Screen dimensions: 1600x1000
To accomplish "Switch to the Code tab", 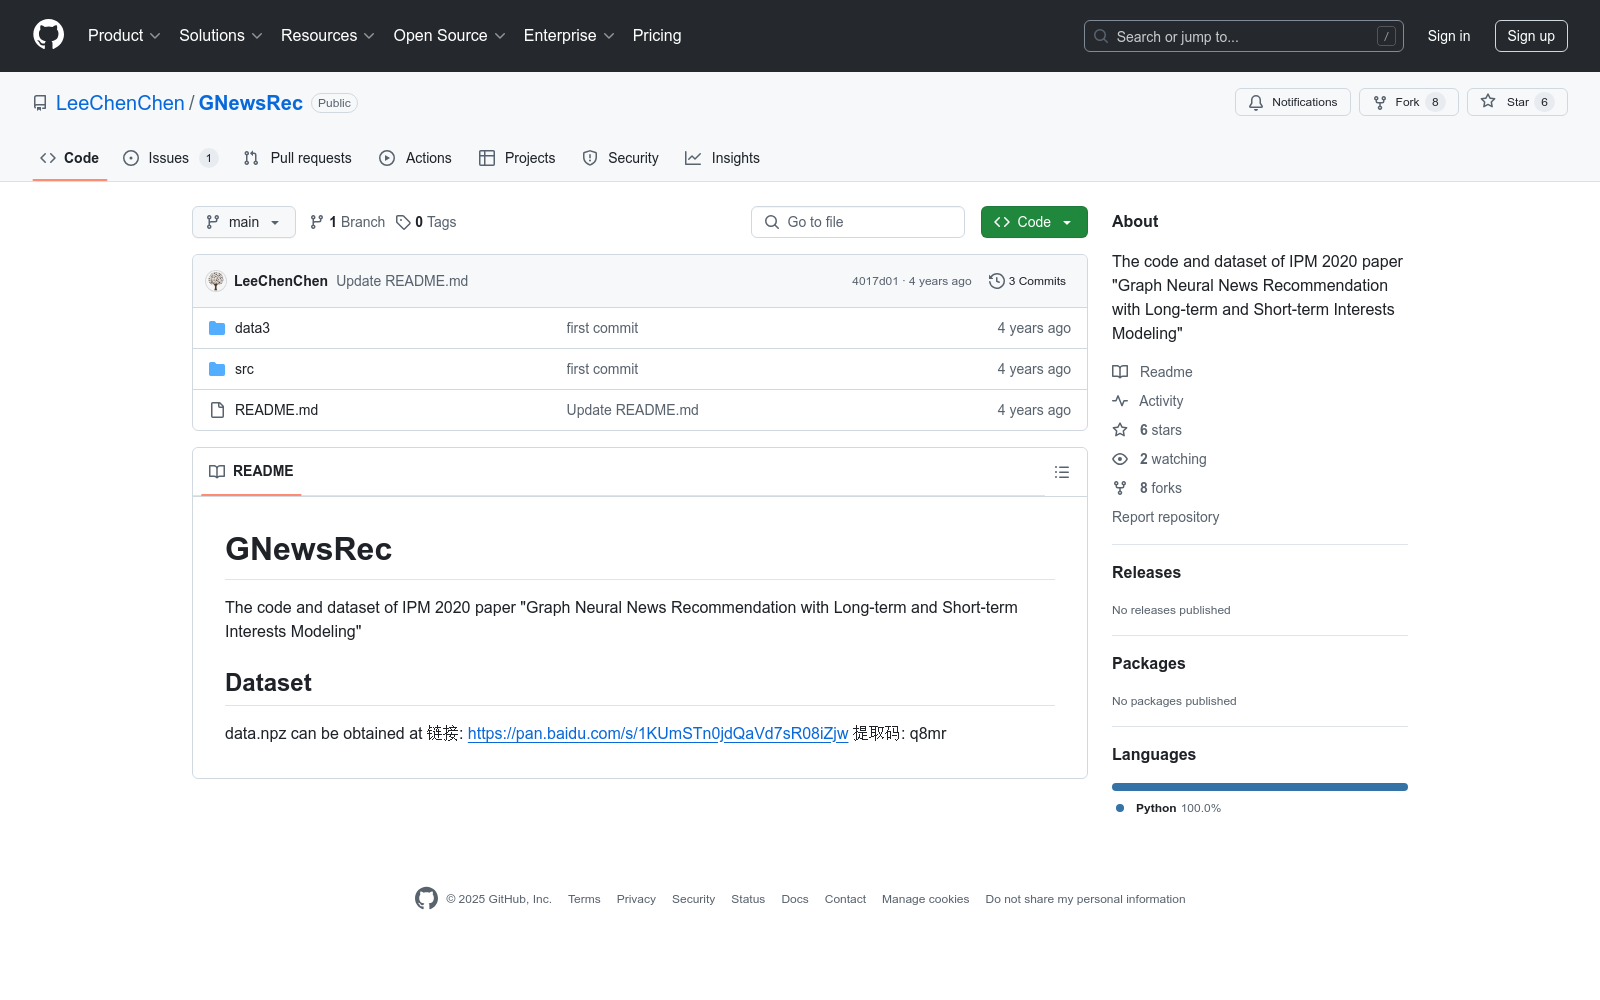I will 70,158.
